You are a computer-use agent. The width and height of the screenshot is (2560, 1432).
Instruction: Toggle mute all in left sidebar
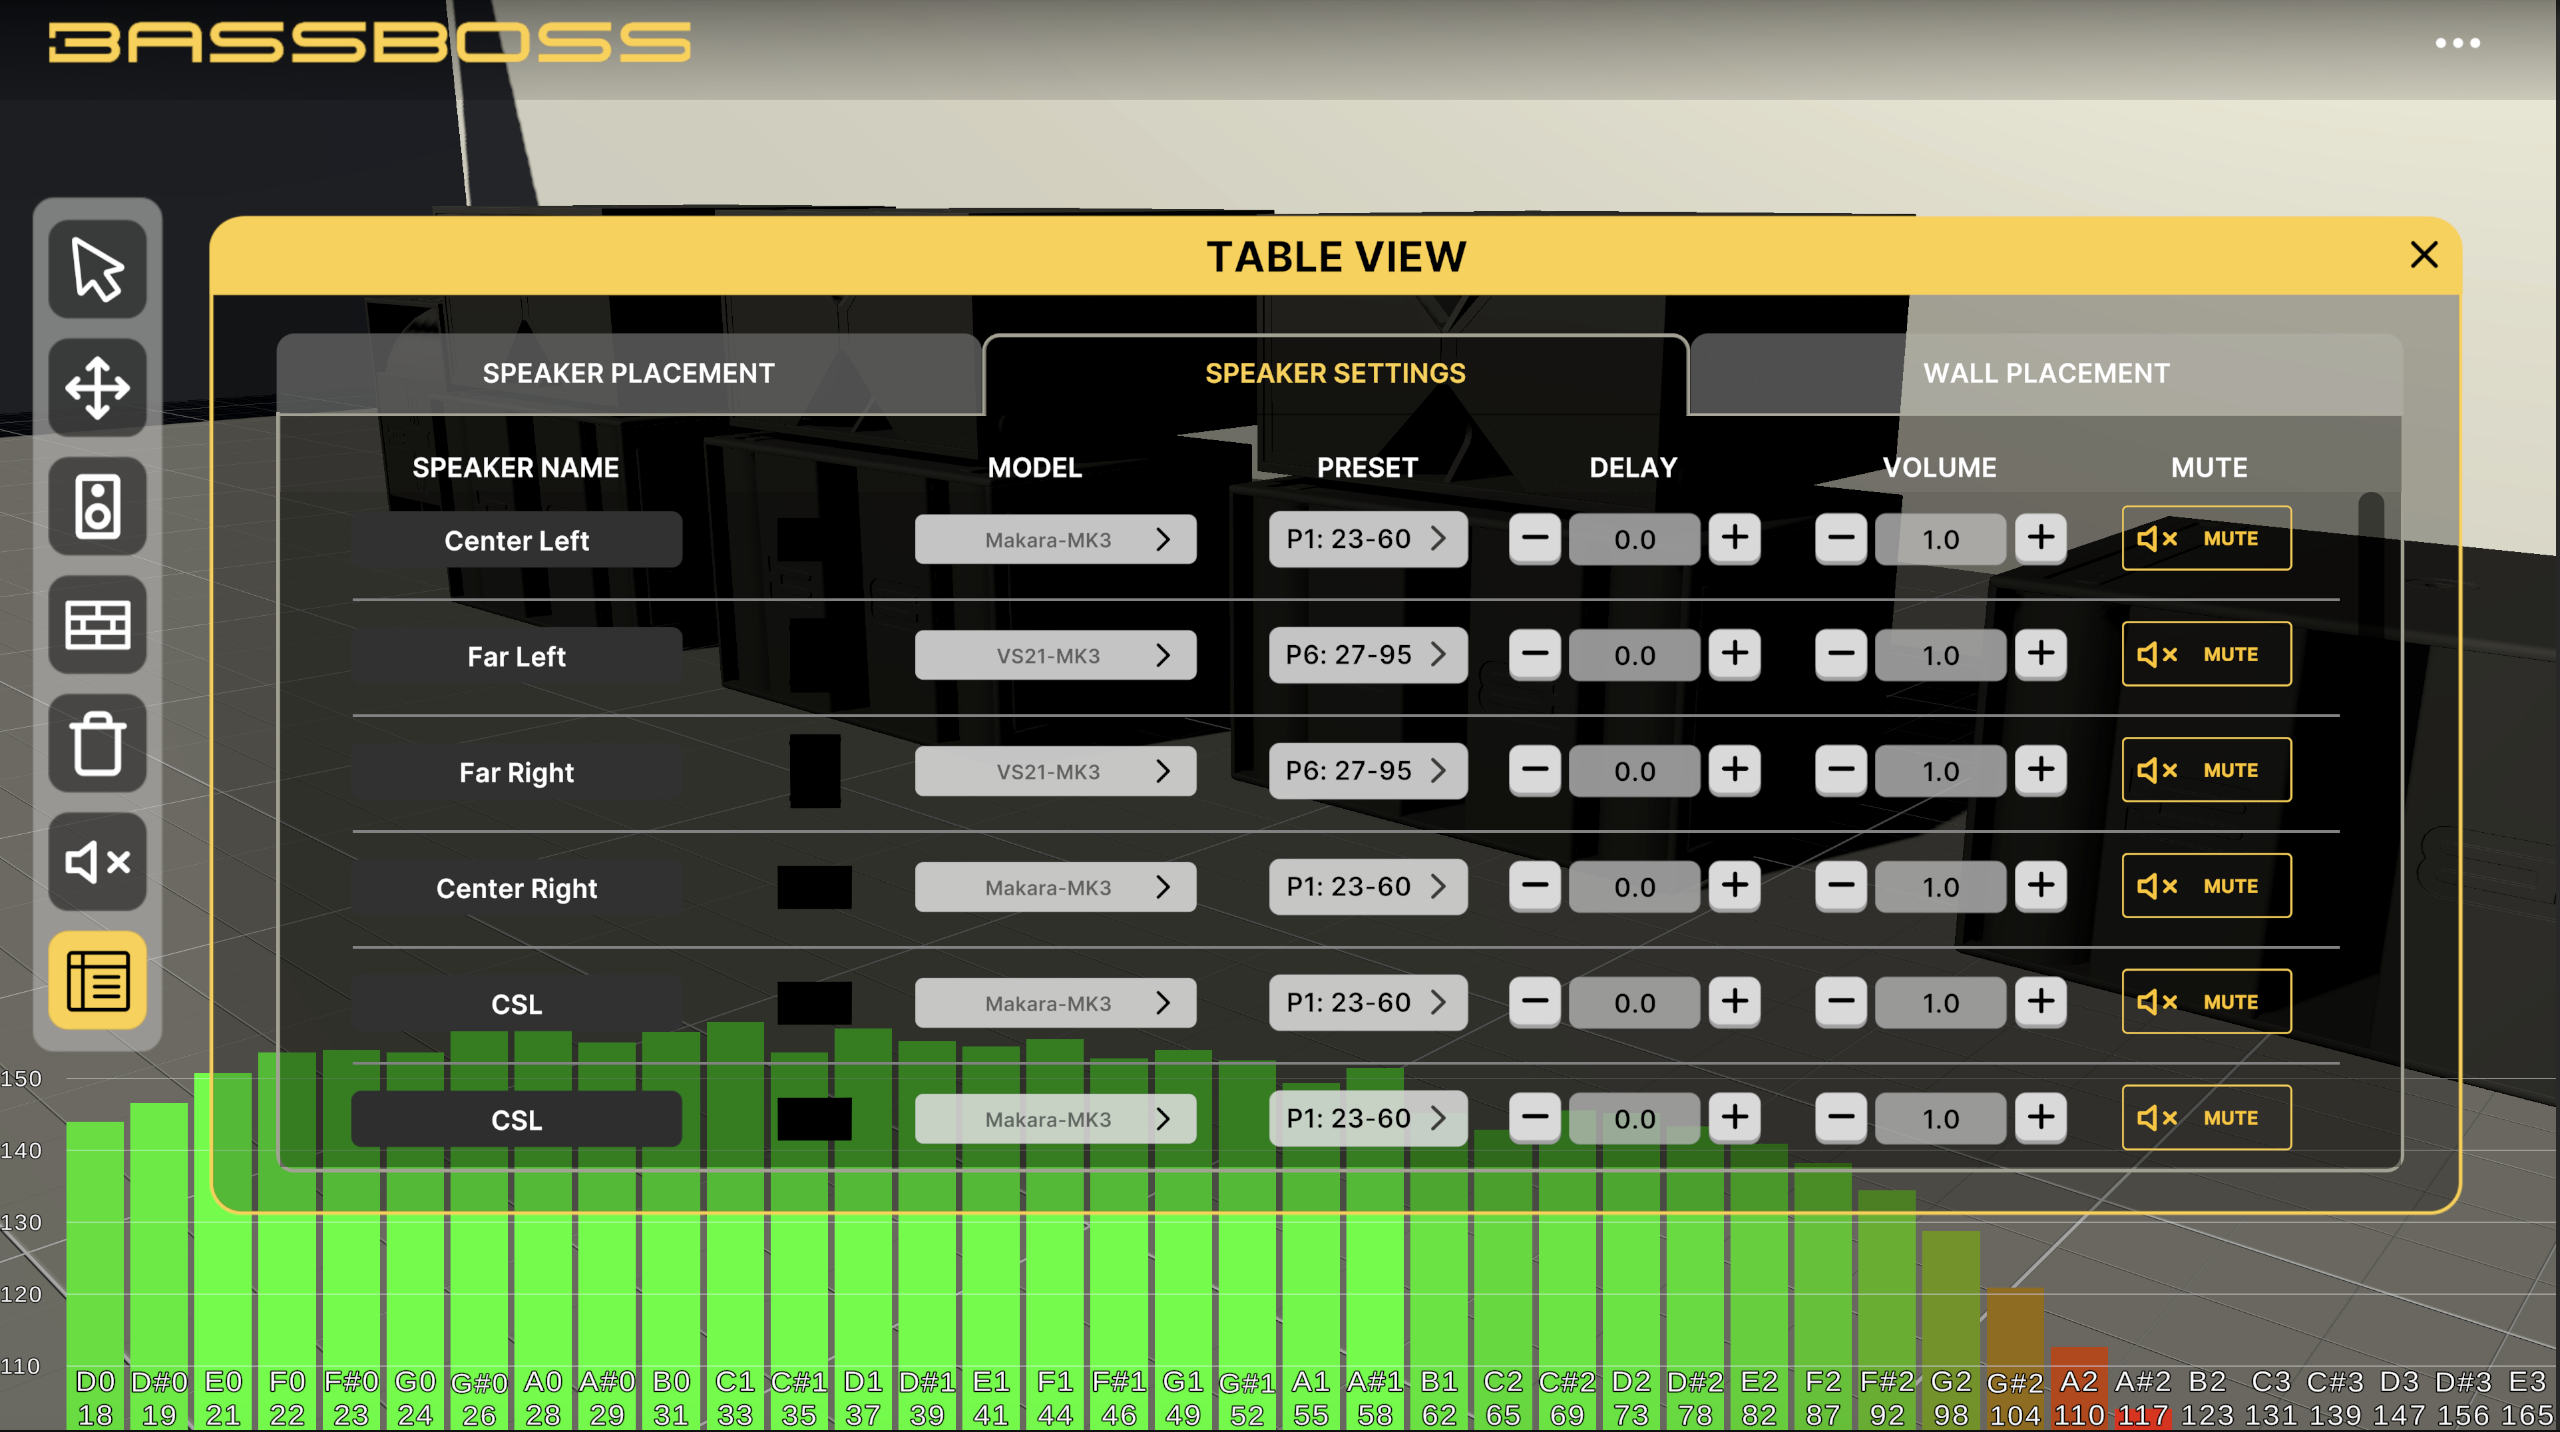[97, 862]
